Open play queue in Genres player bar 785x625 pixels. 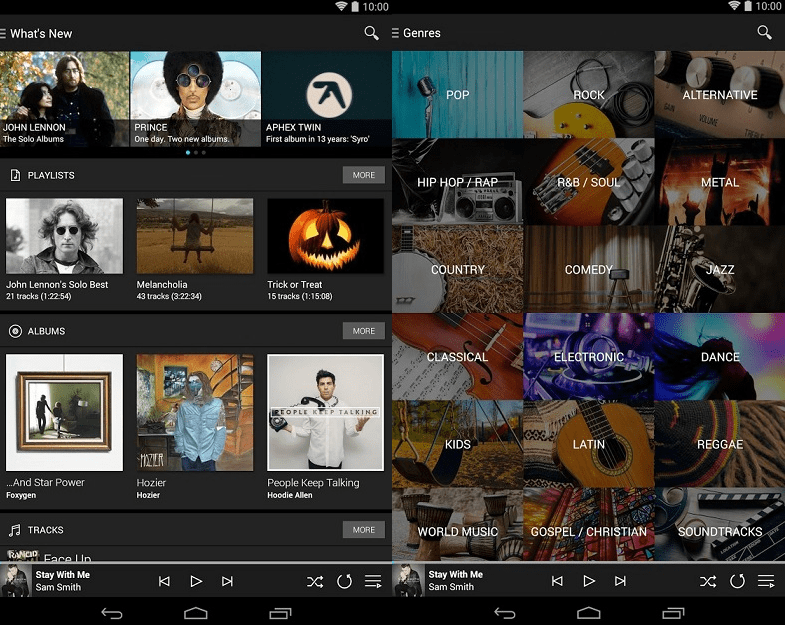click(x=766, y=581)
